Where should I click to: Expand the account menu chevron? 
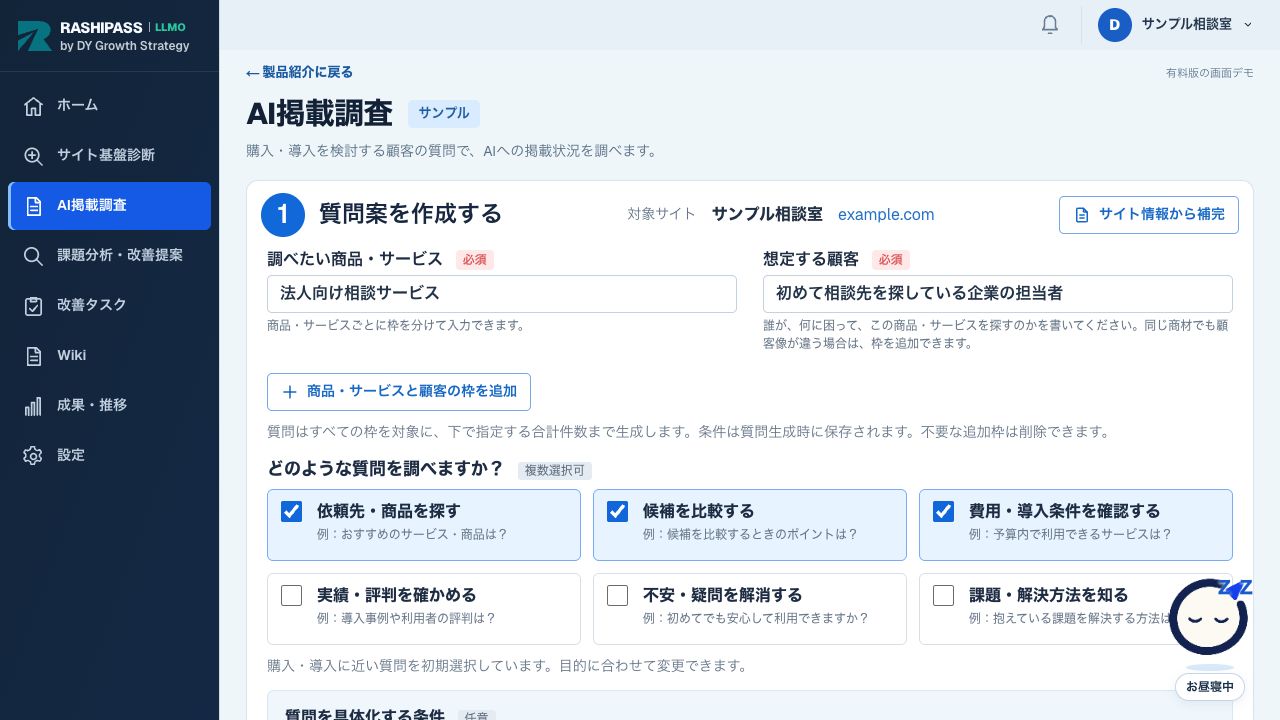(x=1247, y=24)
